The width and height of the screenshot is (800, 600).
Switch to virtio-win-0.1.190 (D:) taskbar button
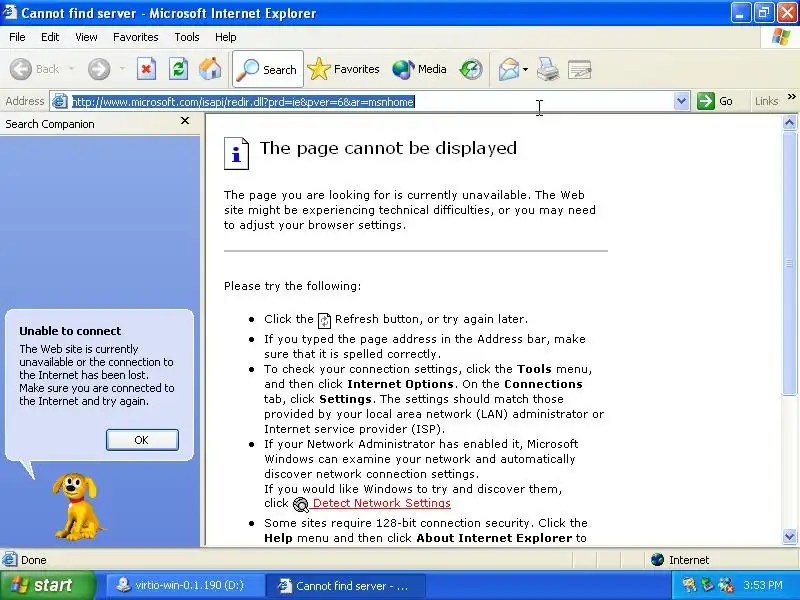[x=184, y=585]
